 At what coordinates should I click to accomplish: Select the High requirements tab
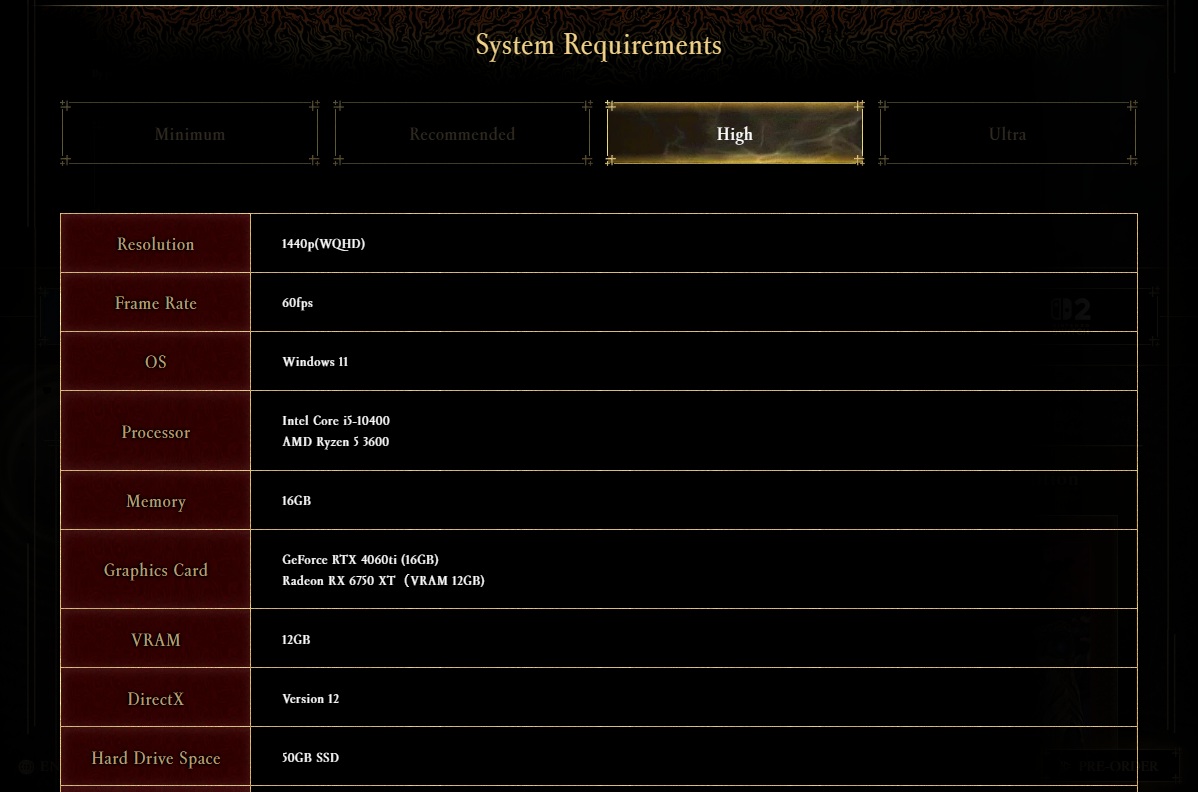[734, 134]
